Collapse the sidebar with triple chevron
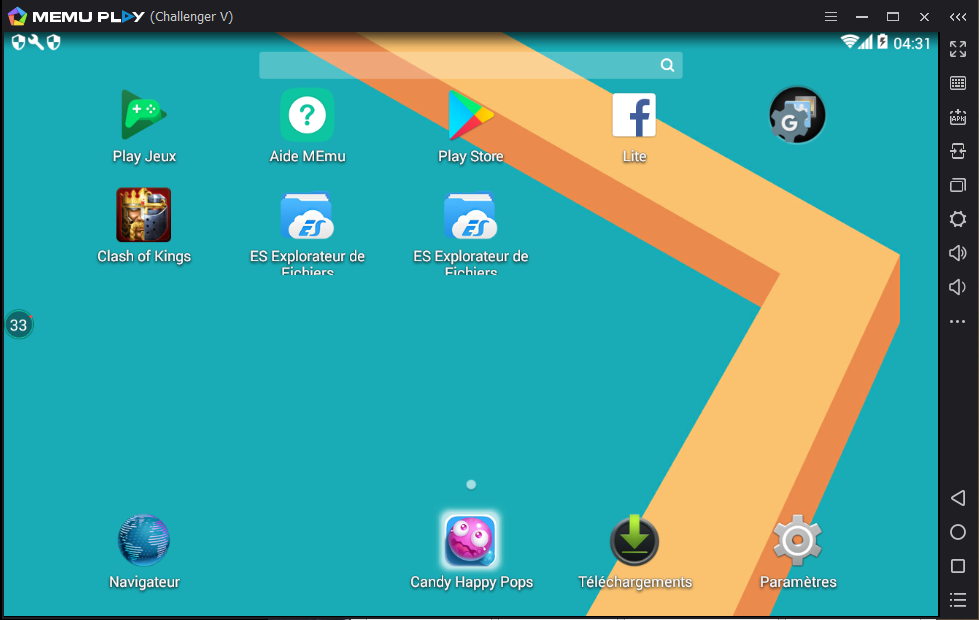Viewport: 979px width, 620px height. (x=958, y=17)
